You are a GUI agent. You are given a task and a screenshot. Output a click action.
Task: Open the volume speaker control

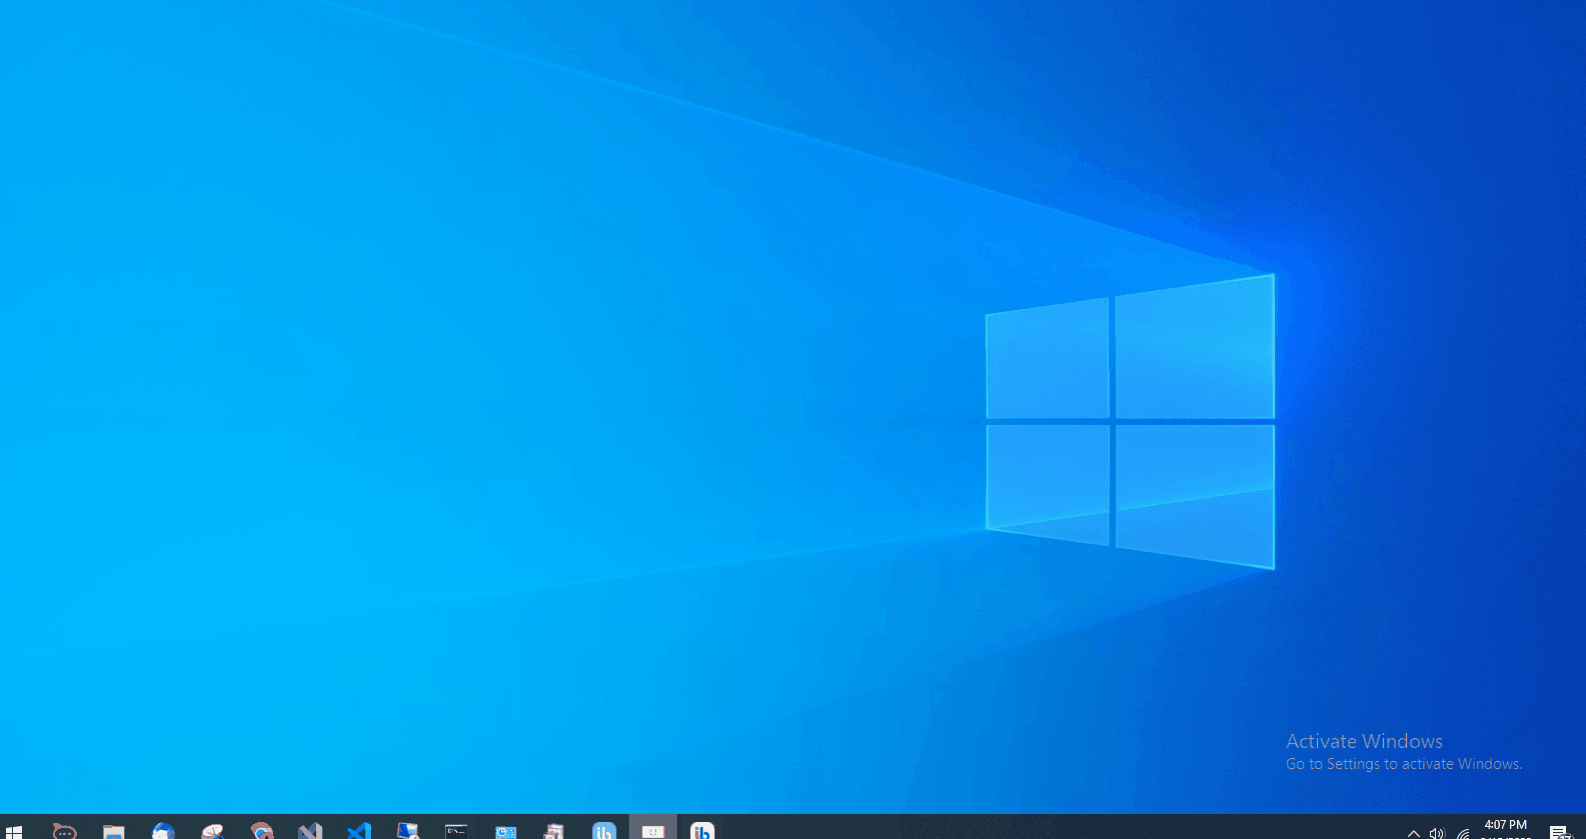tap(1437, 832)
